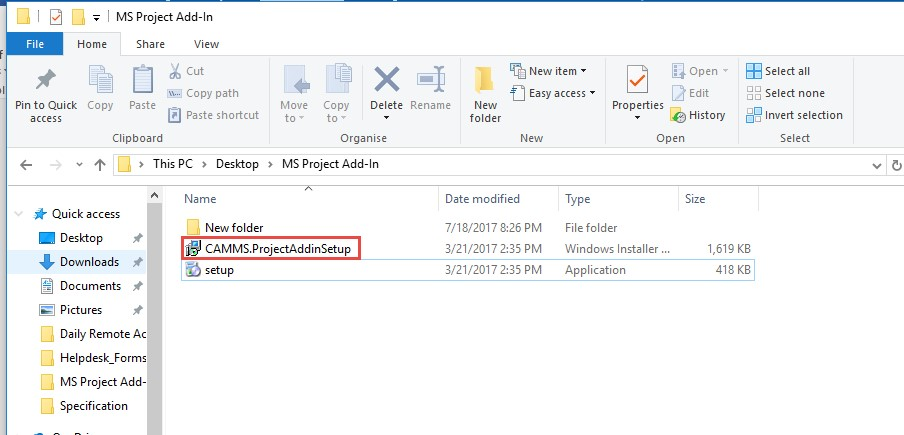Image resolution: width=904 pixels, height=435 pixels.
Task: Click the Paste clipboard icon
Action: (x=142, y=80)
